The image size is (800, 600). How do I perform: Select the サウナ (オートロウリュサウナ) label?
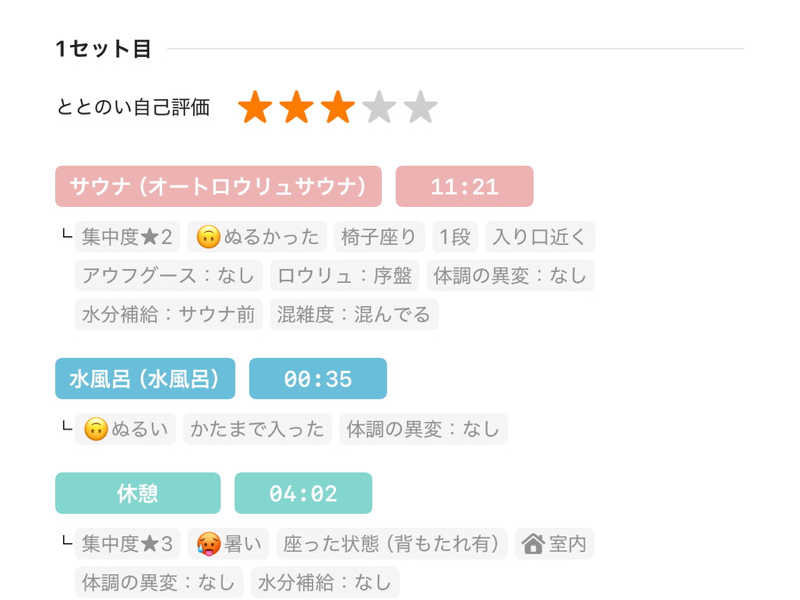[x=218, y=187]
